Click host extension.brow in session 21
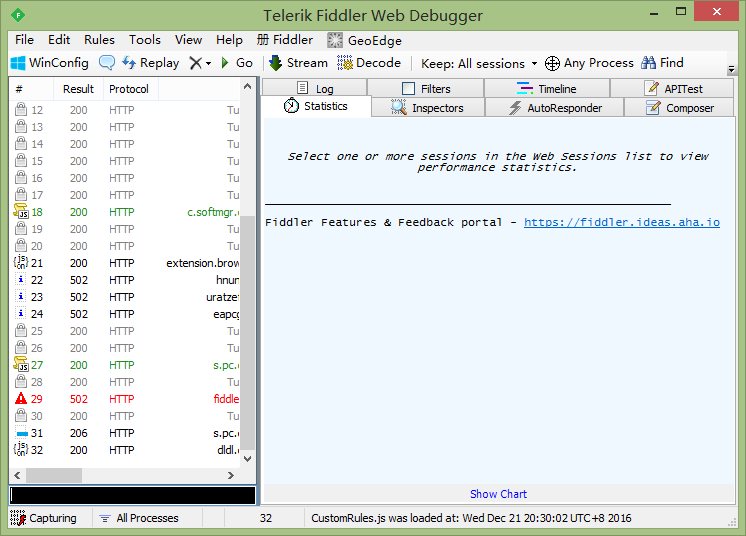The height and width of the screenshot is (536, 746). click(203, 263)
